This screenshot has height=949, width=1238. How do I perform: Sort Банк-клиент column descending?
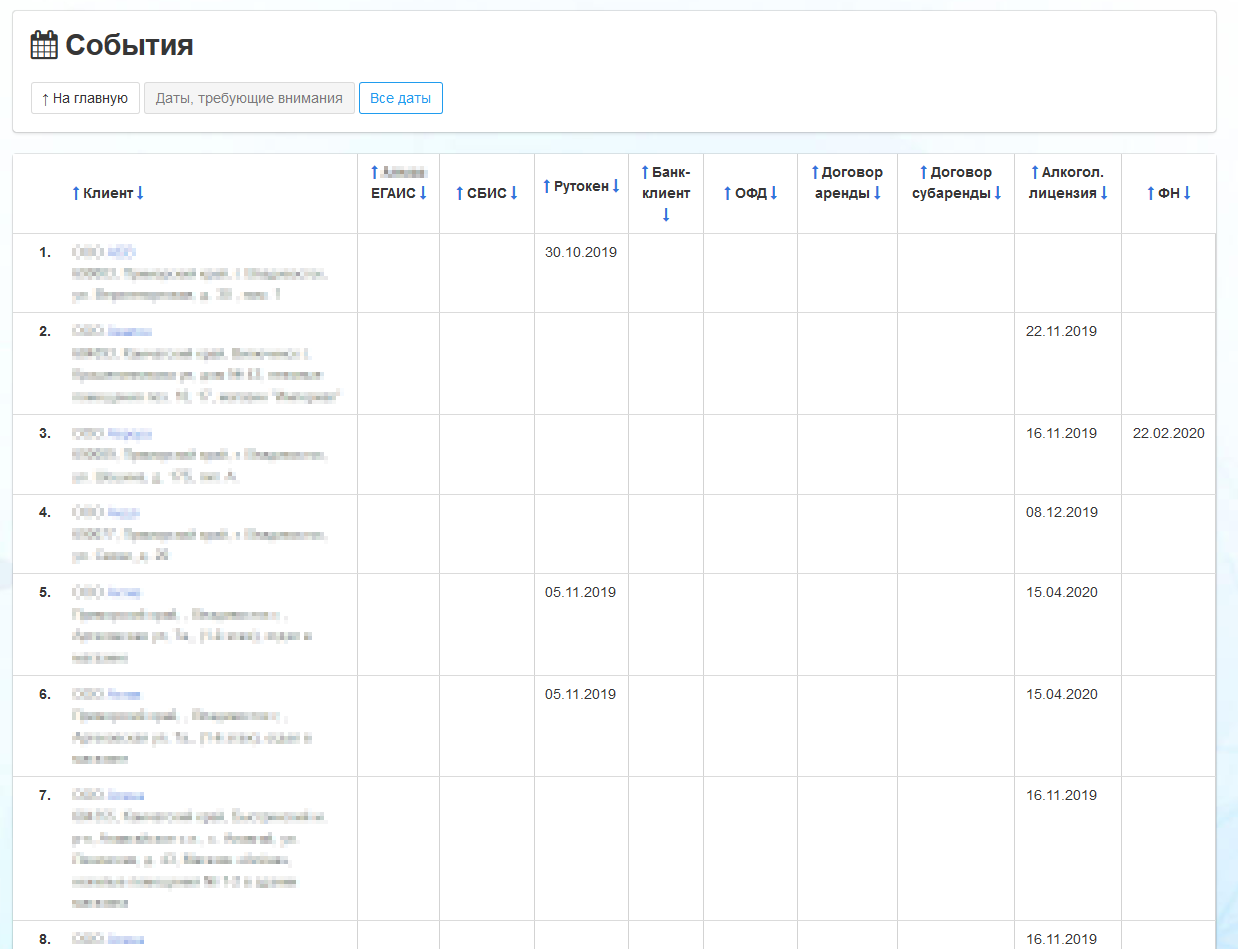point(666,214)
